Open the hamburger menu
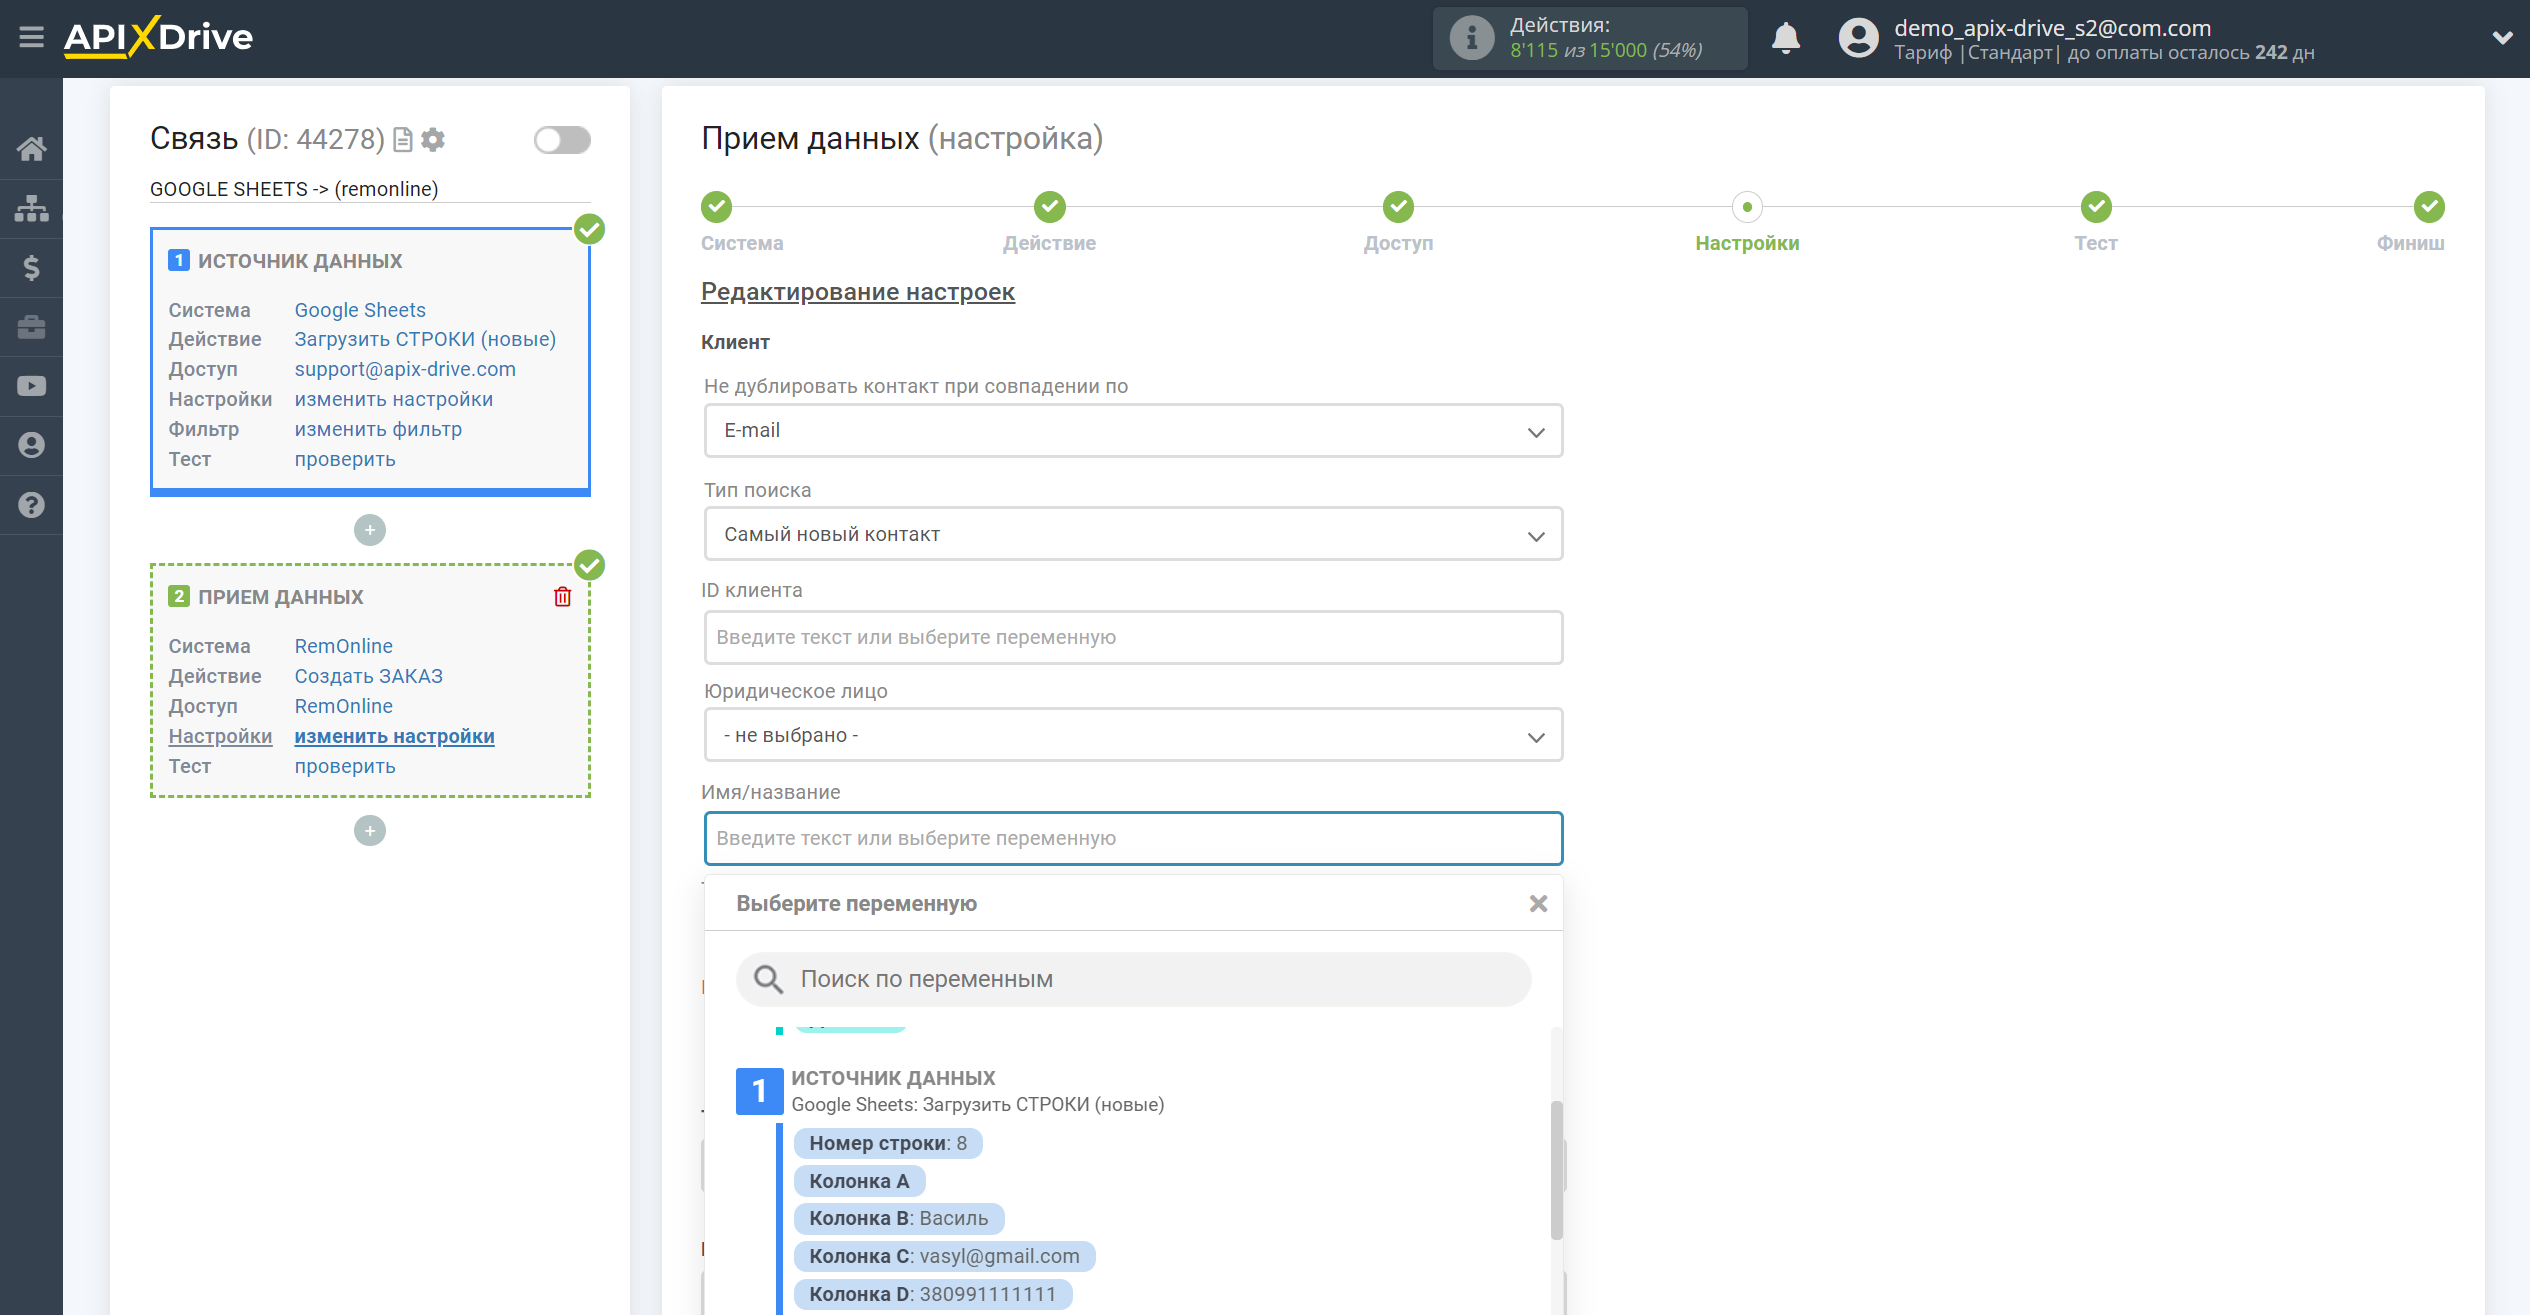This screenshot has width=2530, height=1315. 31,37
